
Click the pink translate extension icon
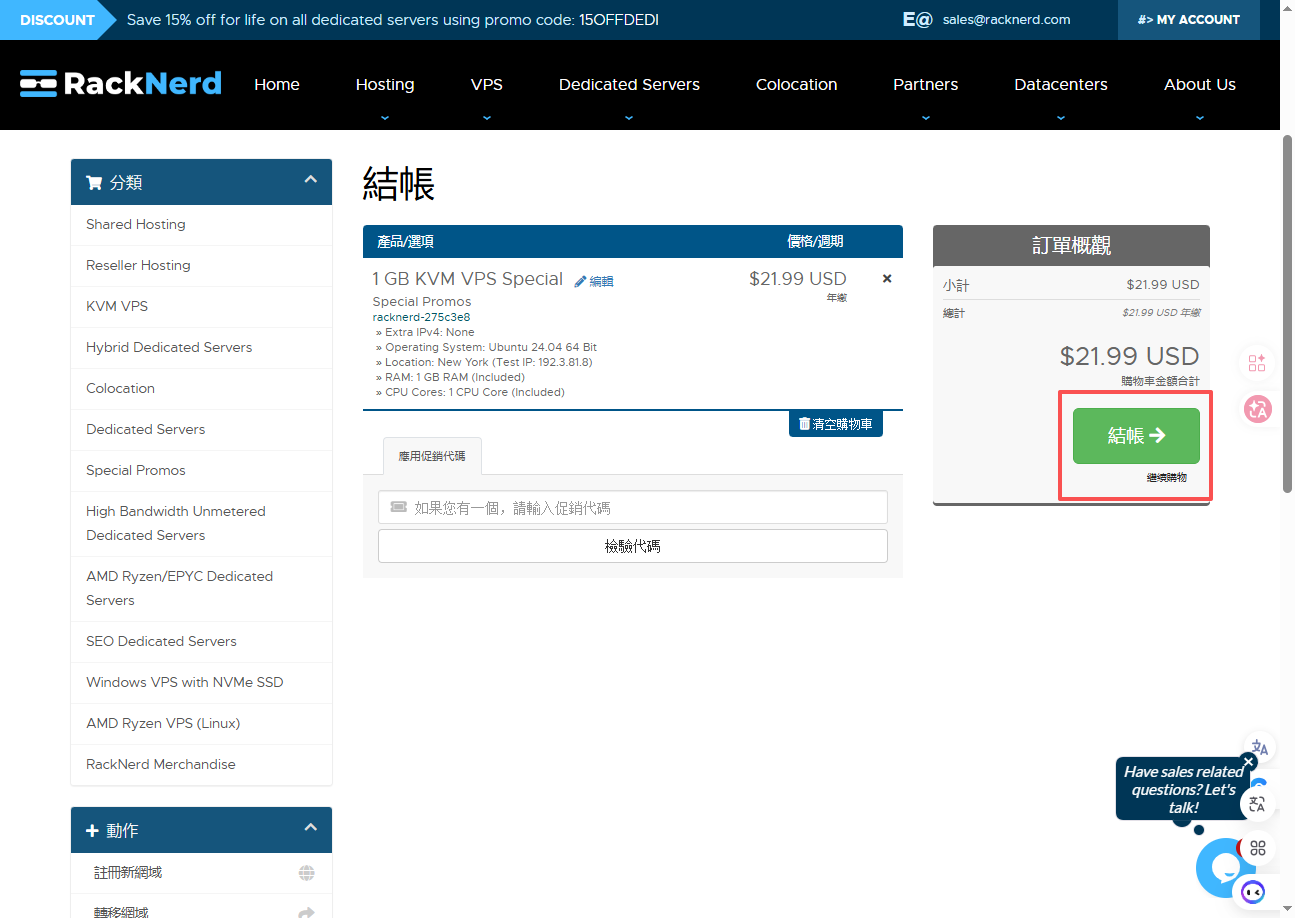point(1257,408)
